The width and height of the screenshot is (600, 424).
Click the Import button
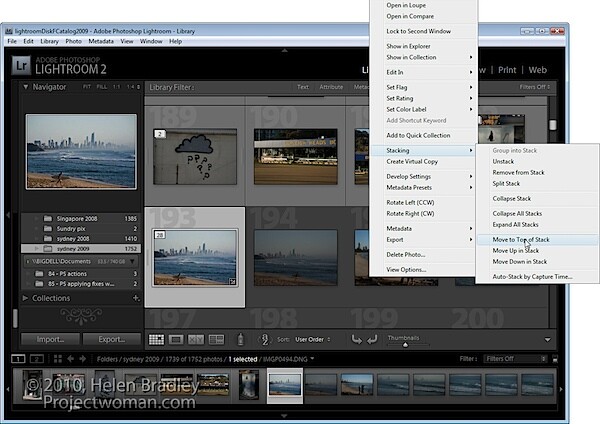pos(50,339)
